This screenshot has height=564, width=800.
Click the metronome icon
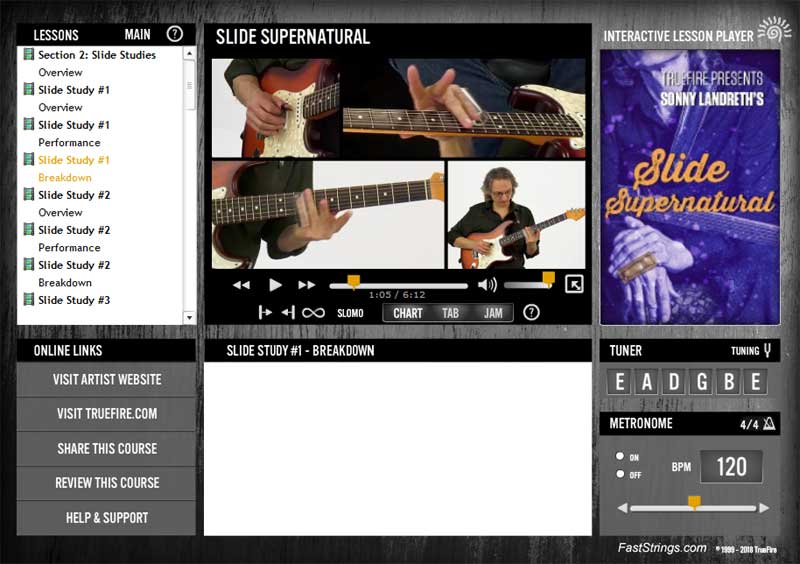tap(769, 423)
